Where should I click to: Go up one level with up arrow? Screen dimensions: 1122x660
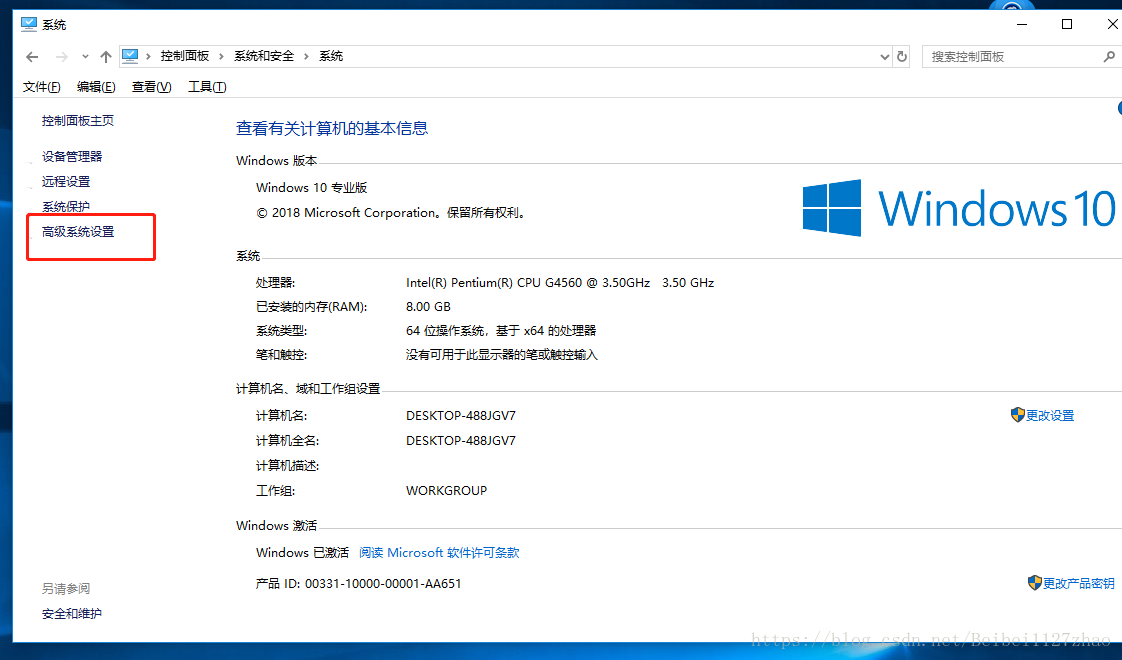coord(106,57)
